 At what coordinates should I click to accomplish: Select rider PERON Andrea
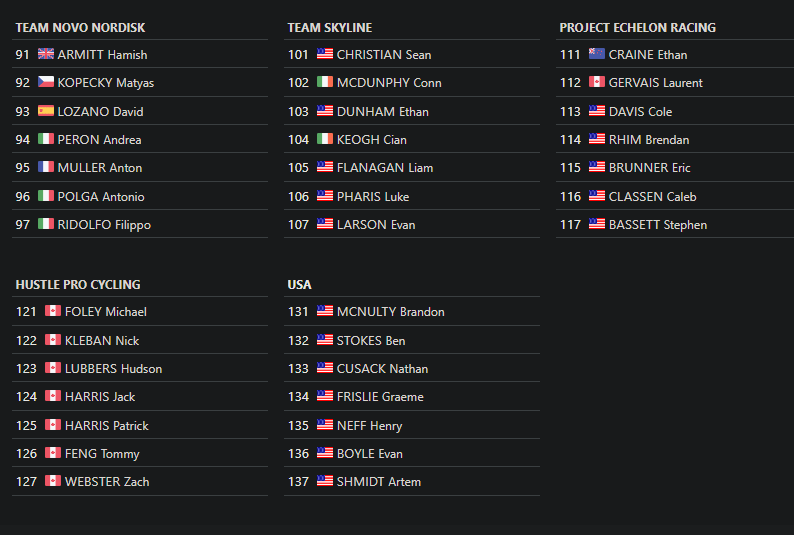click(x=99, y=140)
